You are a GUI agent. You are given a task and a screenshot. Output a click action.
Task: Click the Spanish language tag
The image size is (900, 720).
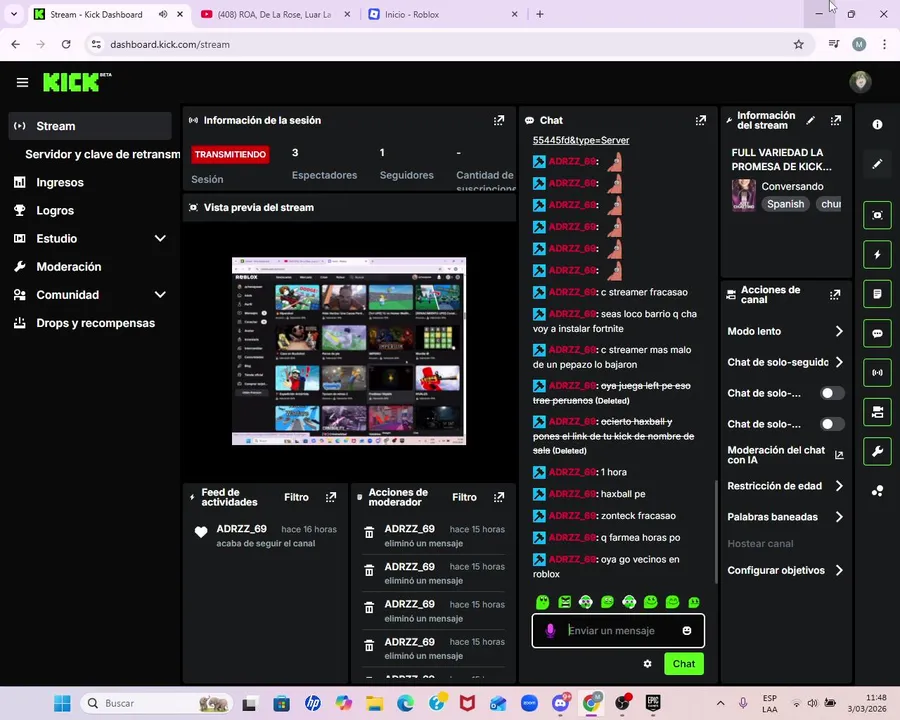[786, 204]
